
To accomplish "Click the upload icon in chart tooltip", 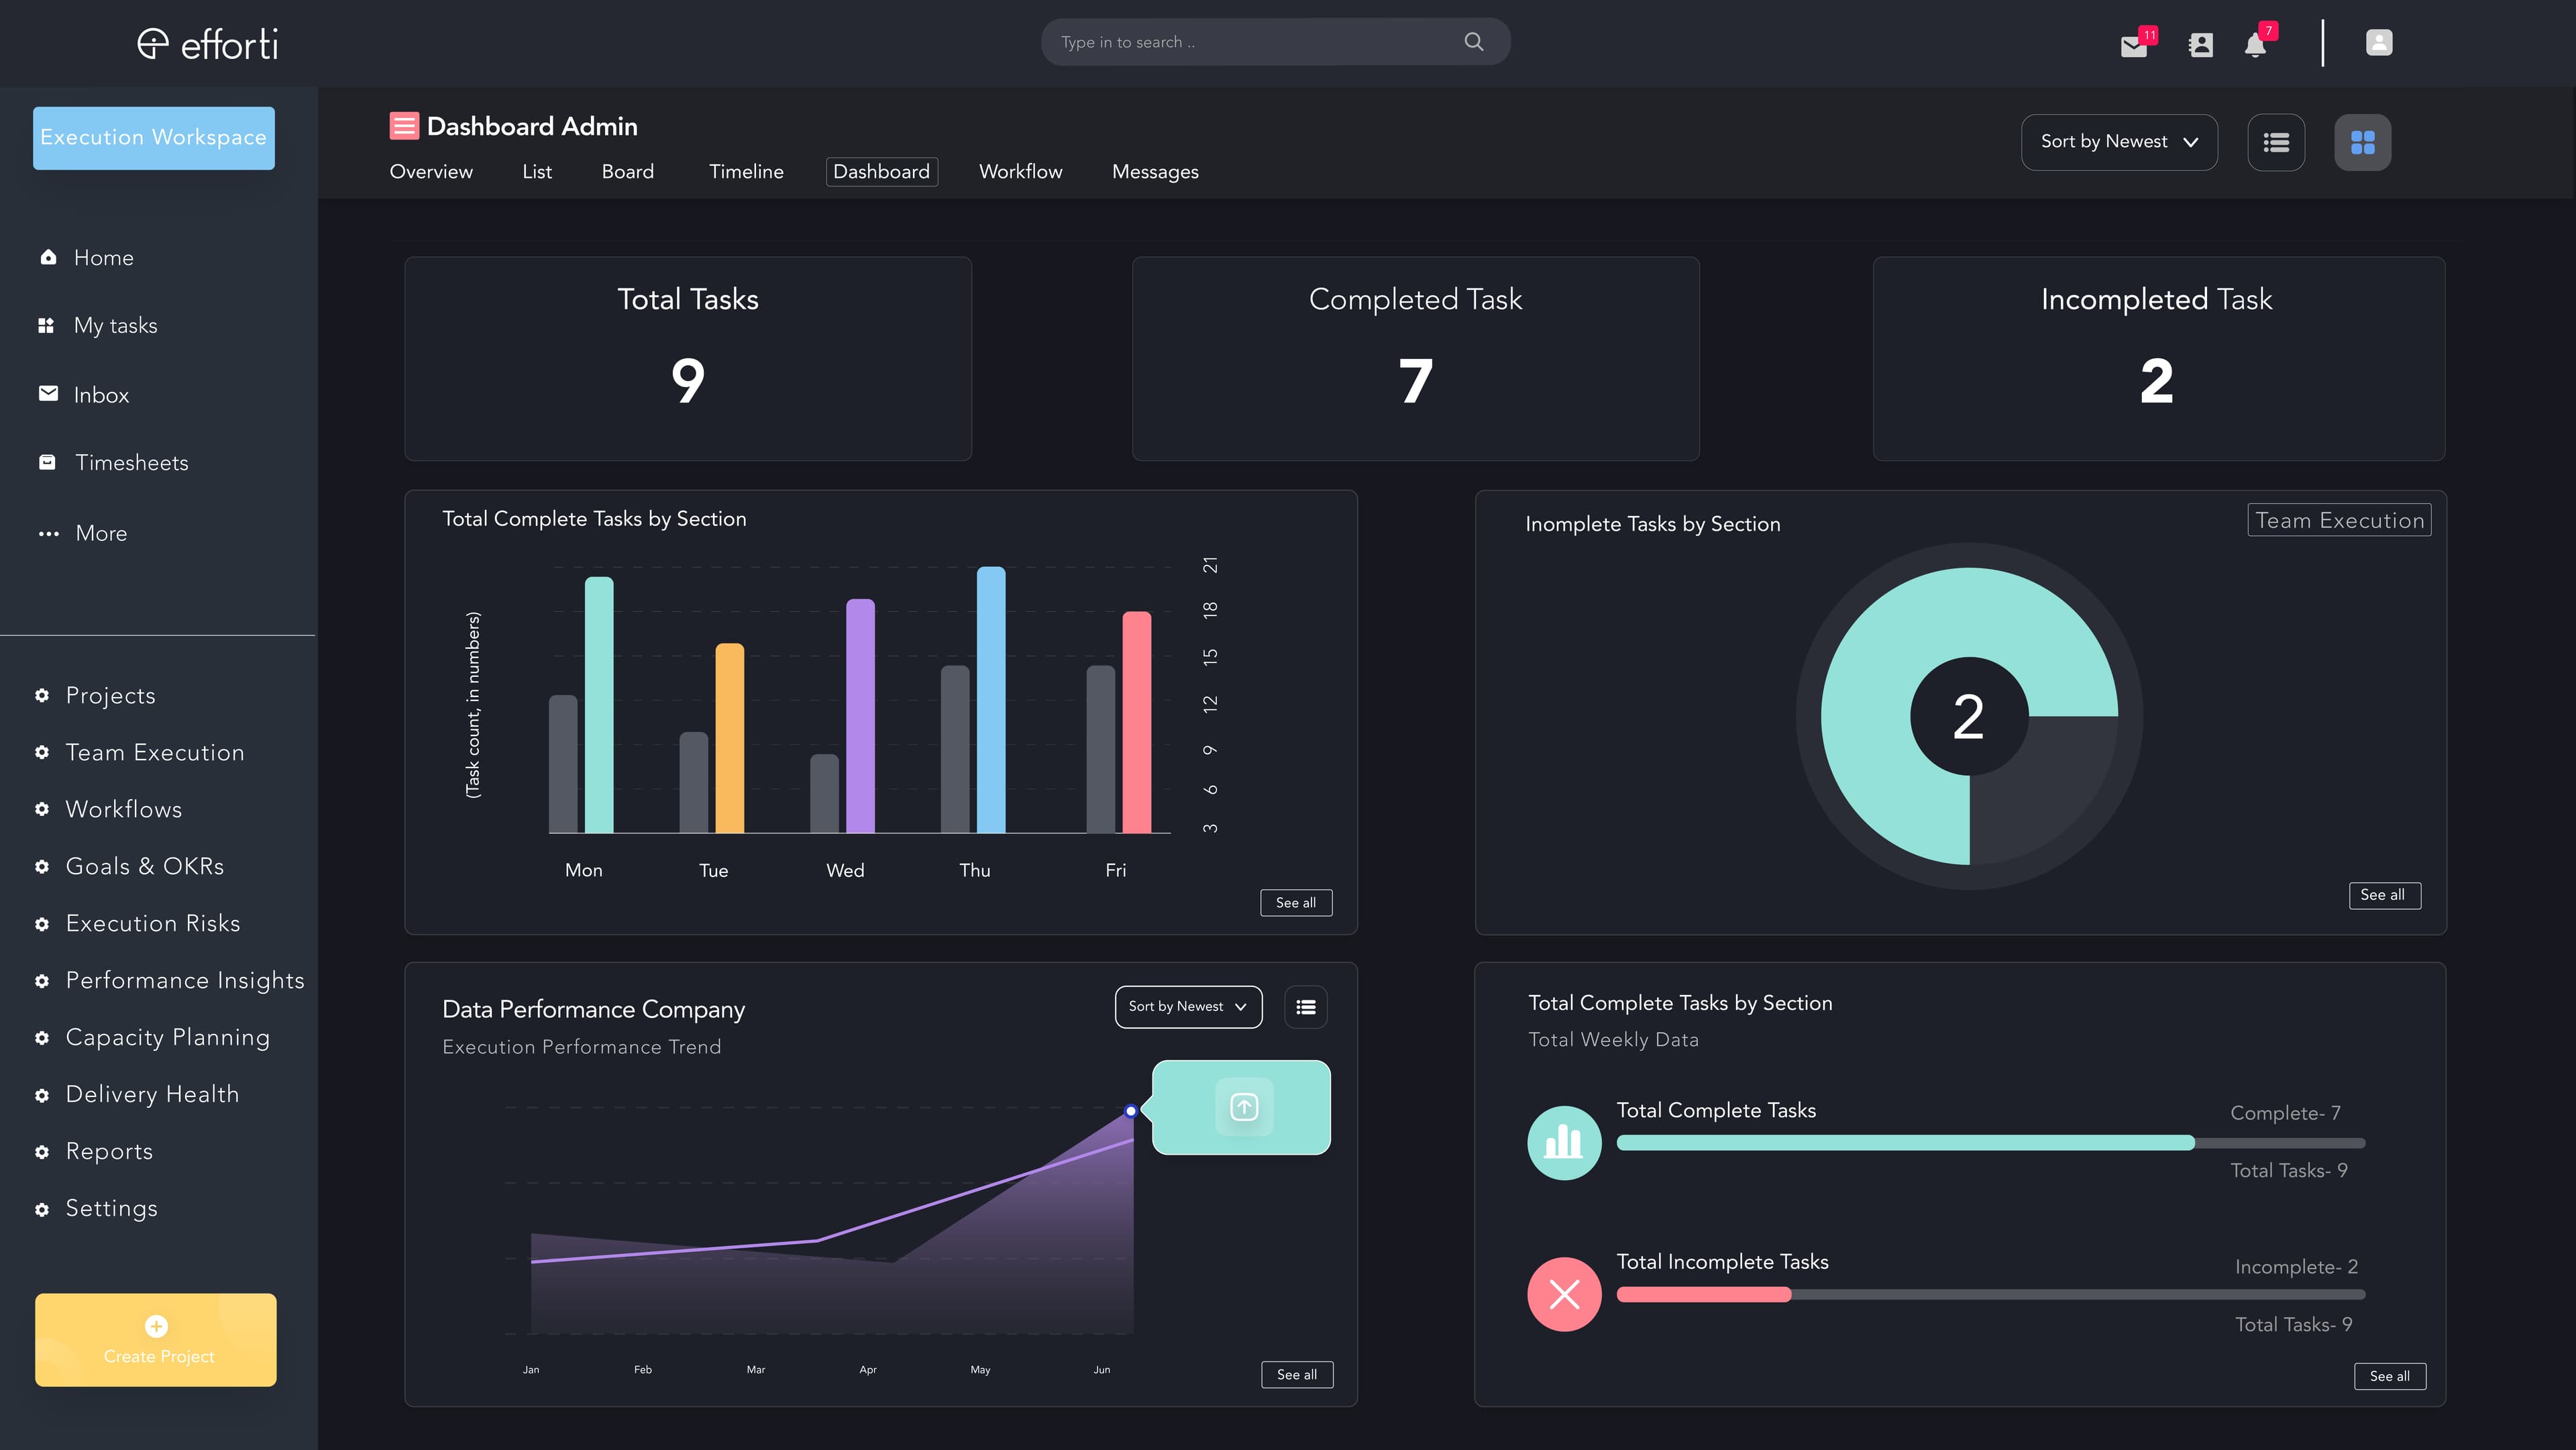I will [1243, 1107].
